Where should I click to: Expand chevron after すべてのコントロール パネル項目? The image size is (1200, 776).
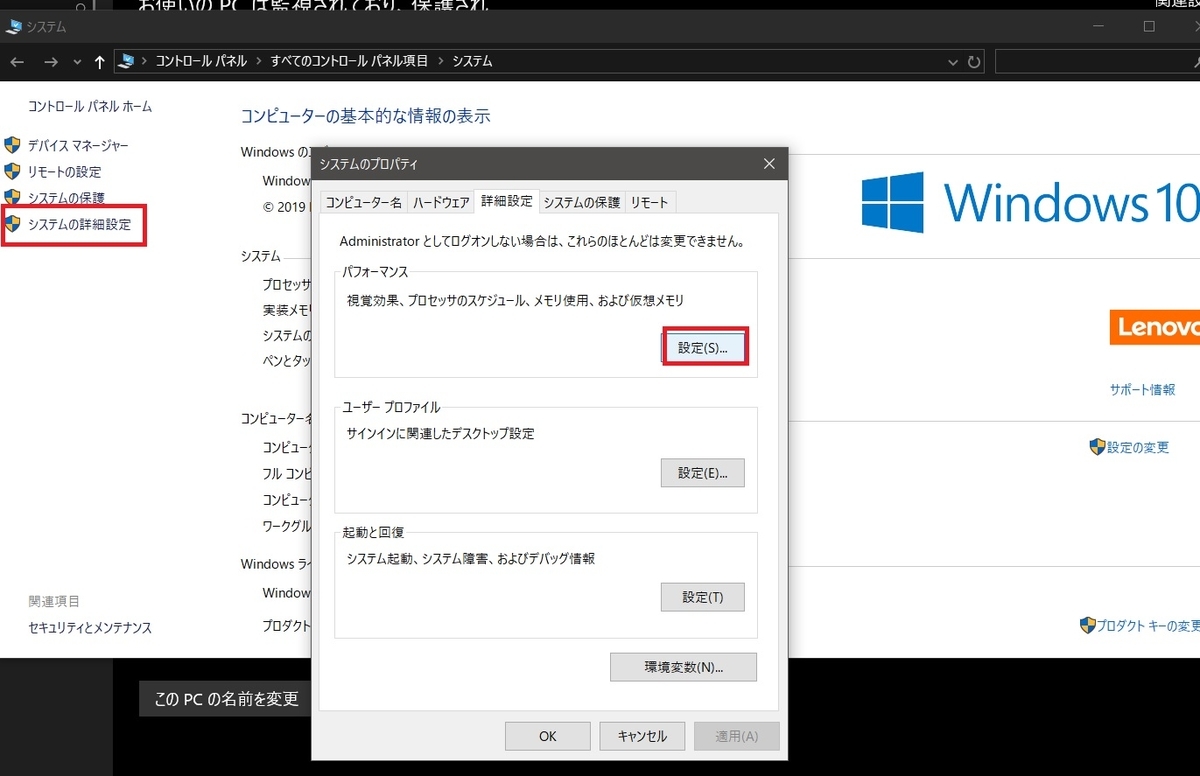click(440, 61)
